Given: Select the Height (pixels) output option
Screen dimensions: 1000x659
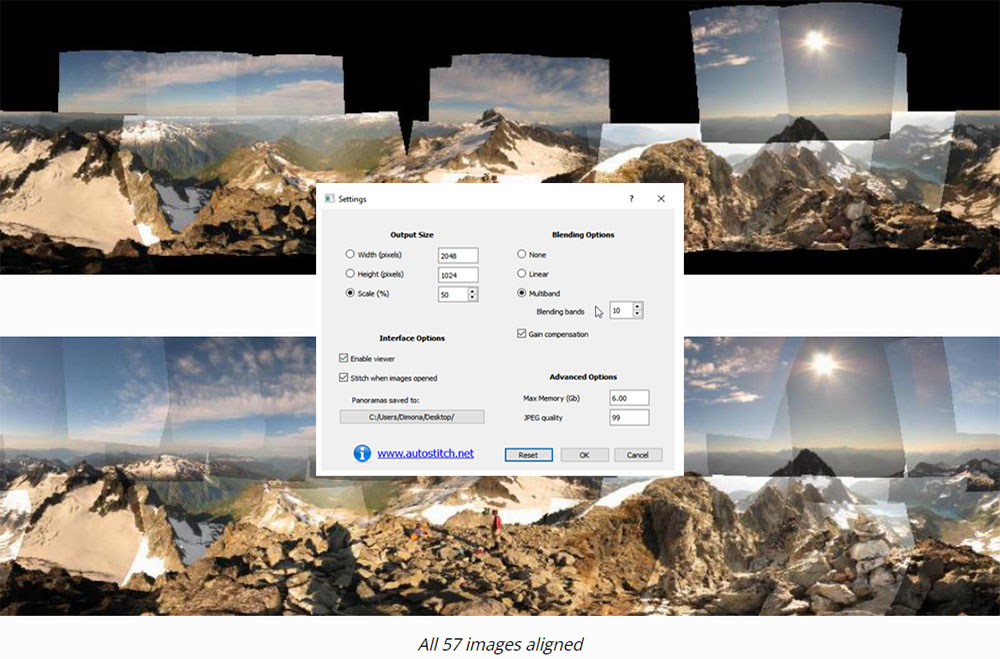Looking at the screenshot, I should tap(349, 274).
